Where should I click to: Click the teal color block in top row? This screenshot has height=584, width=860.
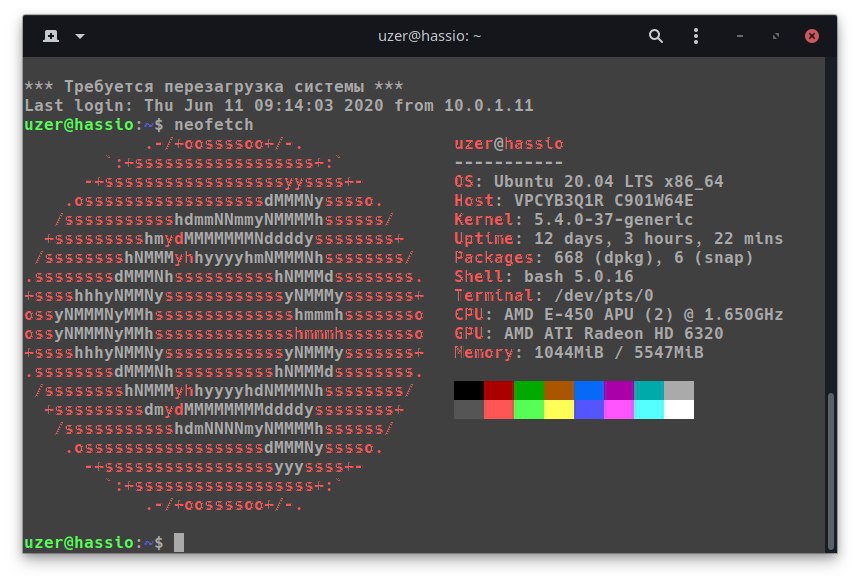(649, 390)
